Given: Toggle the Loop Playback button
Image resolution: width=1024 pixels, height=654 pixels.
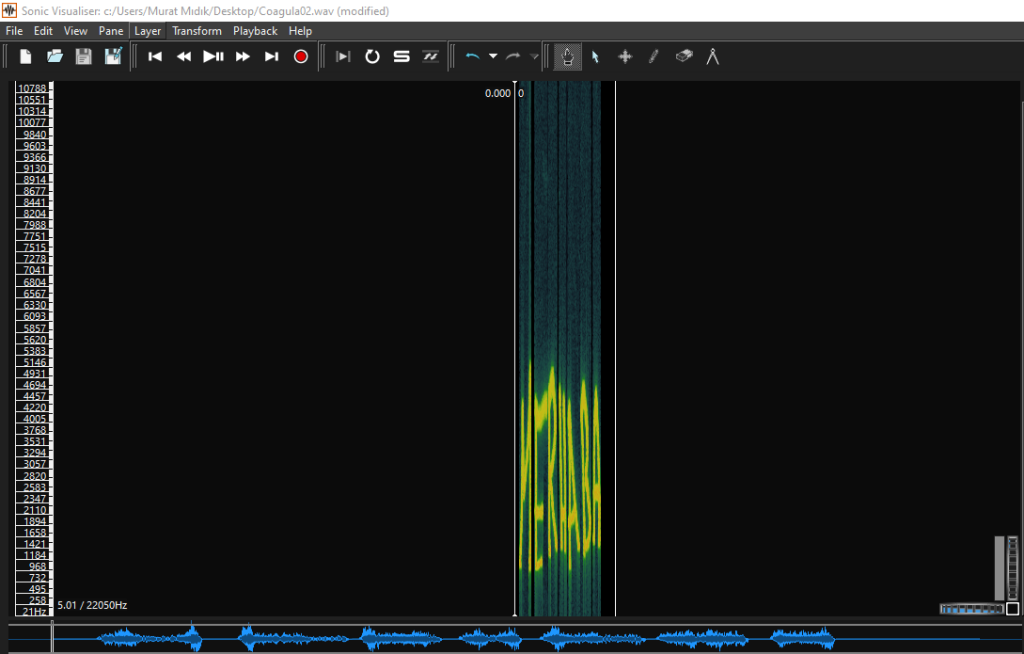Looking at the screenshot, I should point(372,57).
